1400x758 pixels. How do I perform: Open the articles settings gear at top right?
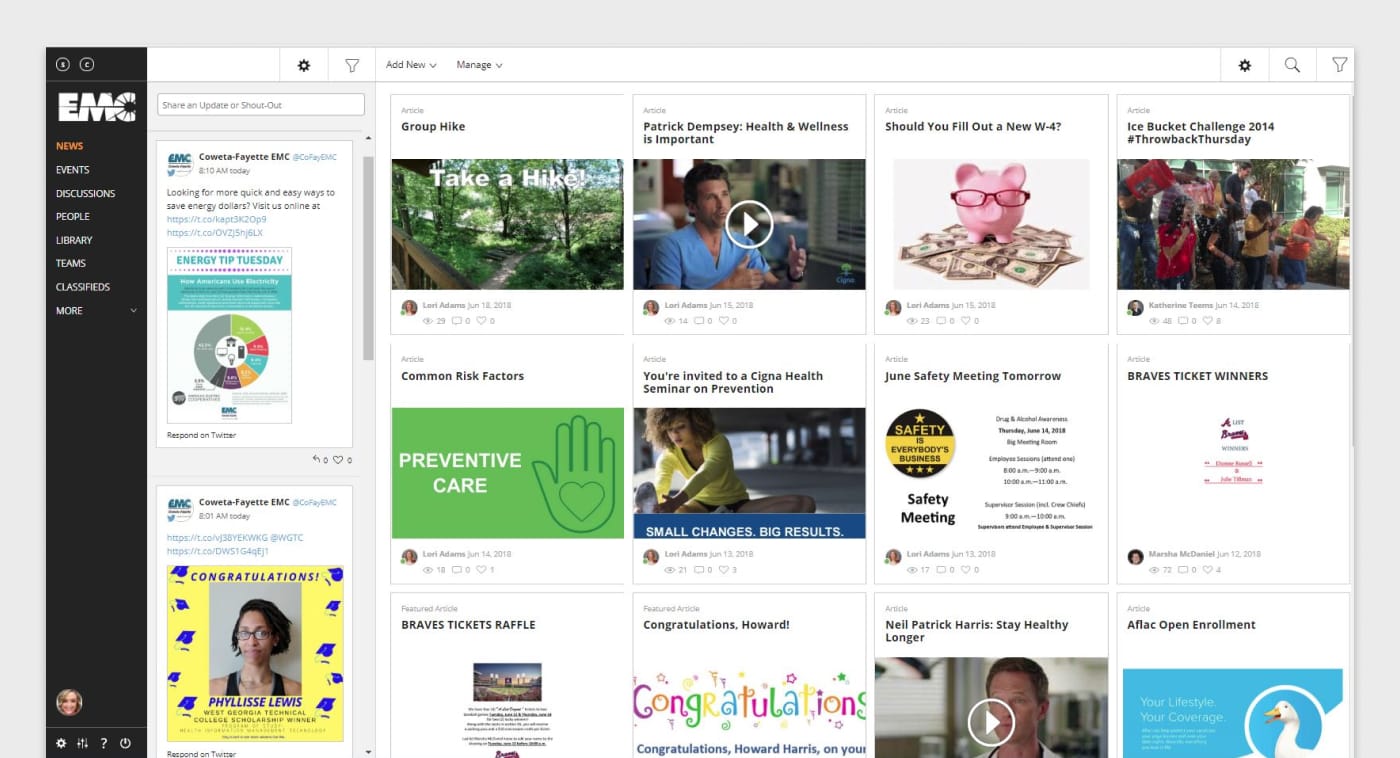coord(1245,65)
